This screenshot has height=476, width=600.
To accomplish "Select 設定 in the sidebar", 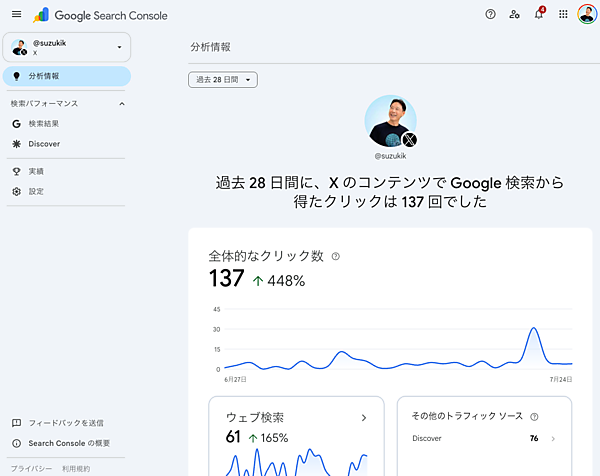I will tap(36, 191).
